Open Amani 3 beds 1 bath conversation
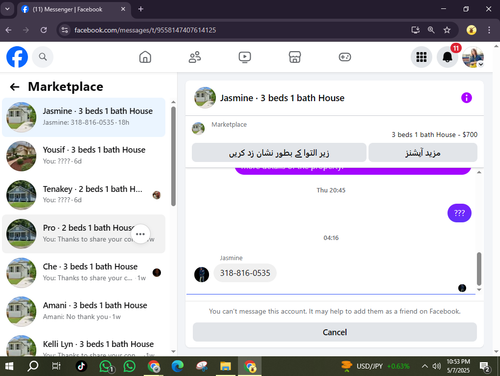The height and width of the screenshot is (376, 500). coord(84,311)
